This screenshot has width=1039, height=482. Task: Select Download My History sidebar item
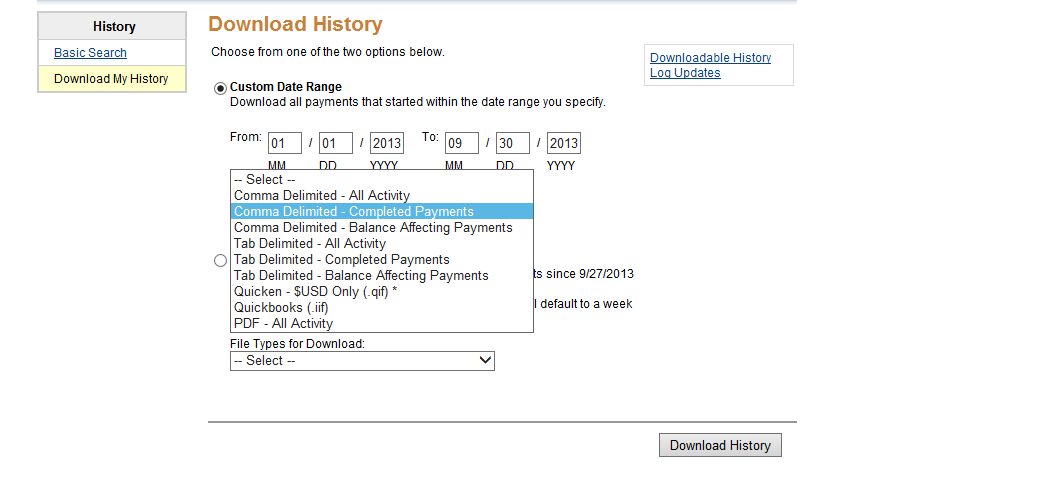point(112,79)
